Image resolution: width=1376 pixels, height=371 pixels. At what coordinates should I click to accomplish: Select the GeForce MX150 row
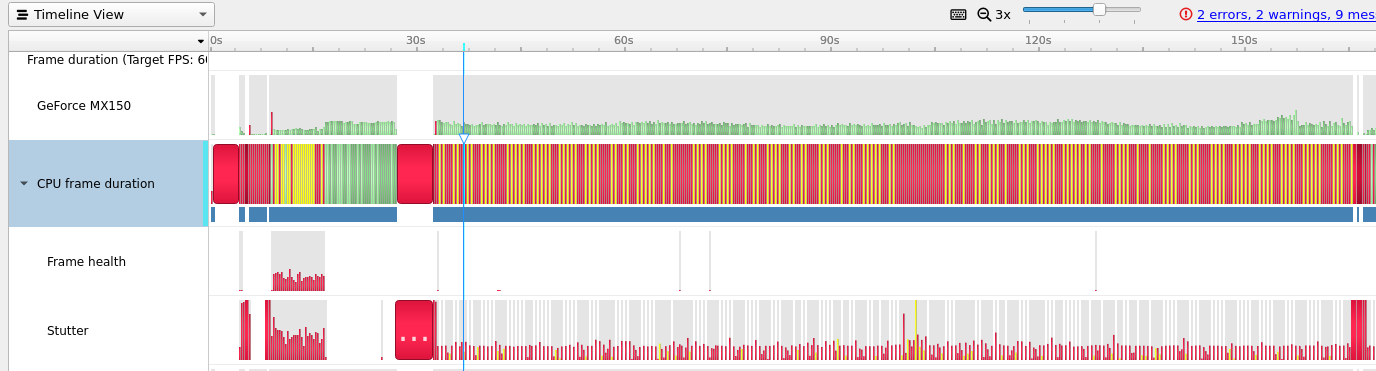[x=108, y=105]
